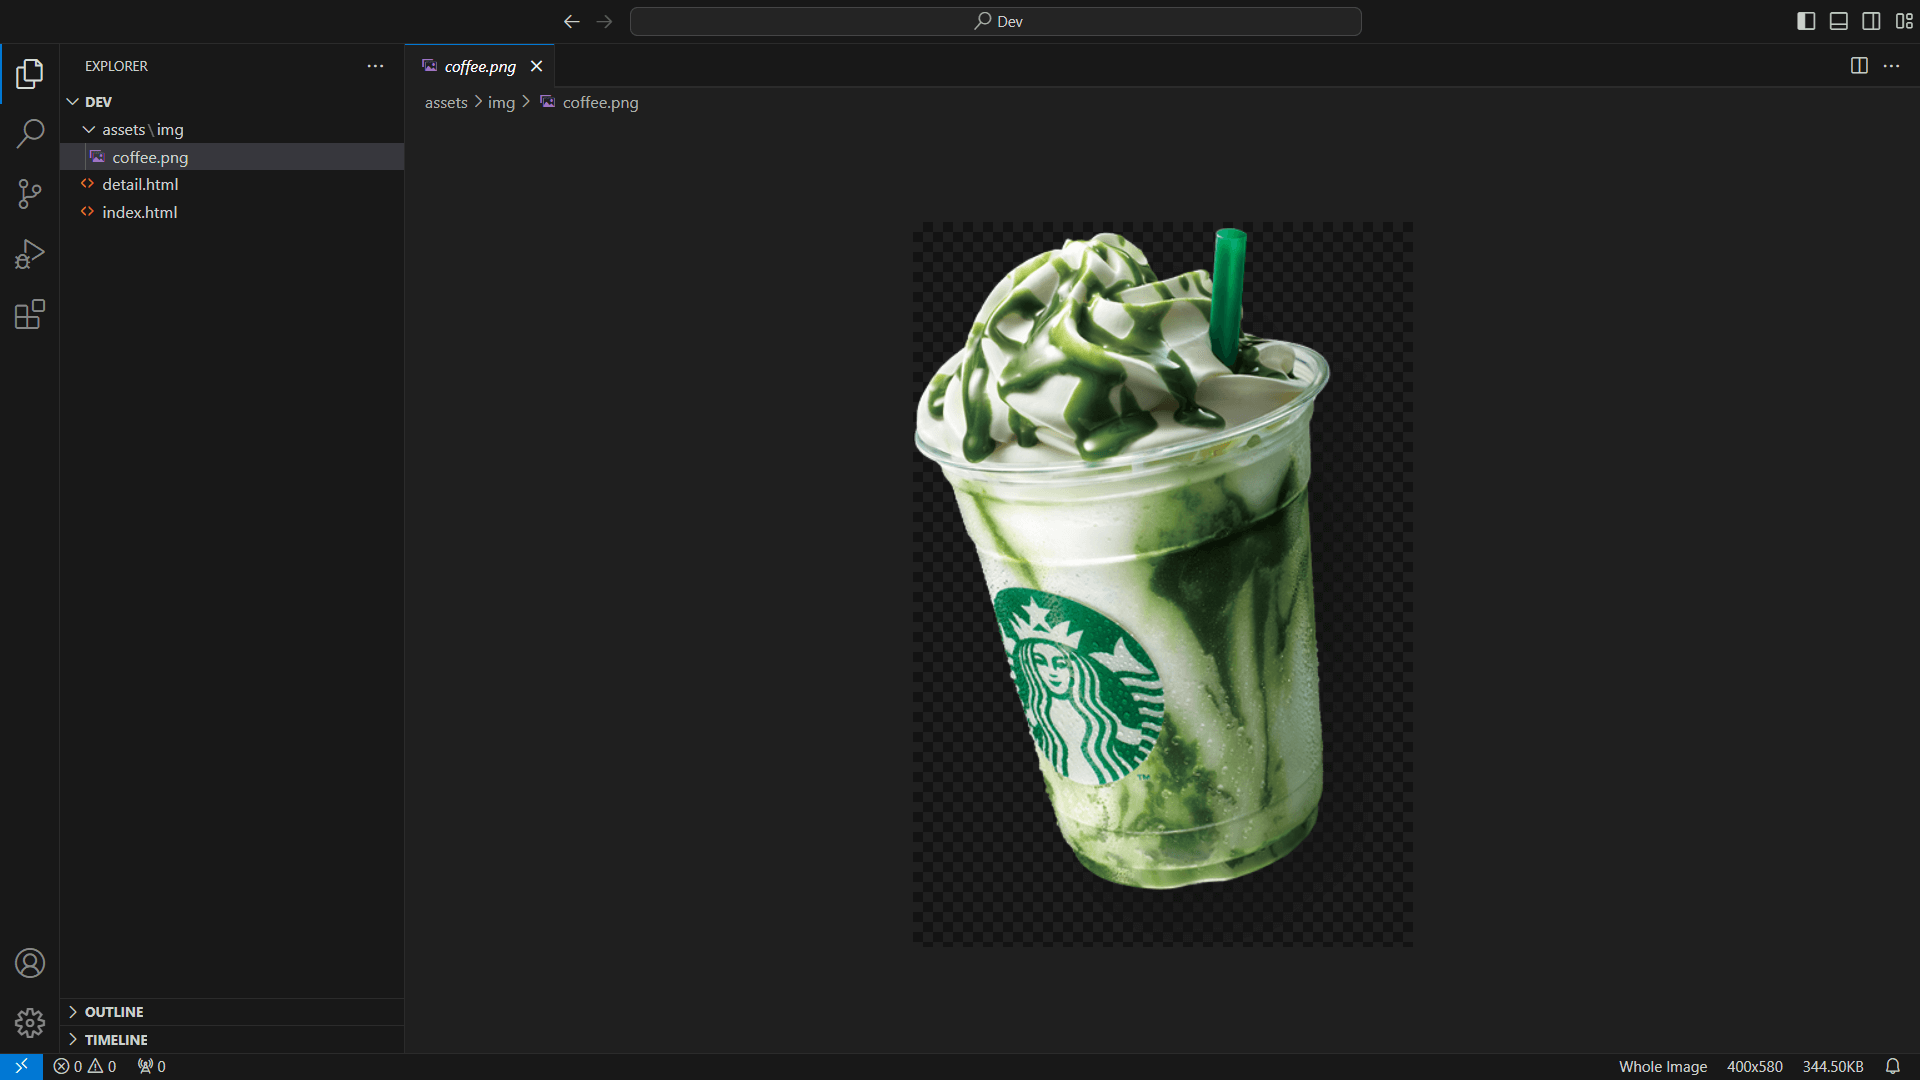Open the Extensions view
1920x1080 pixels.
click(30, 315)
